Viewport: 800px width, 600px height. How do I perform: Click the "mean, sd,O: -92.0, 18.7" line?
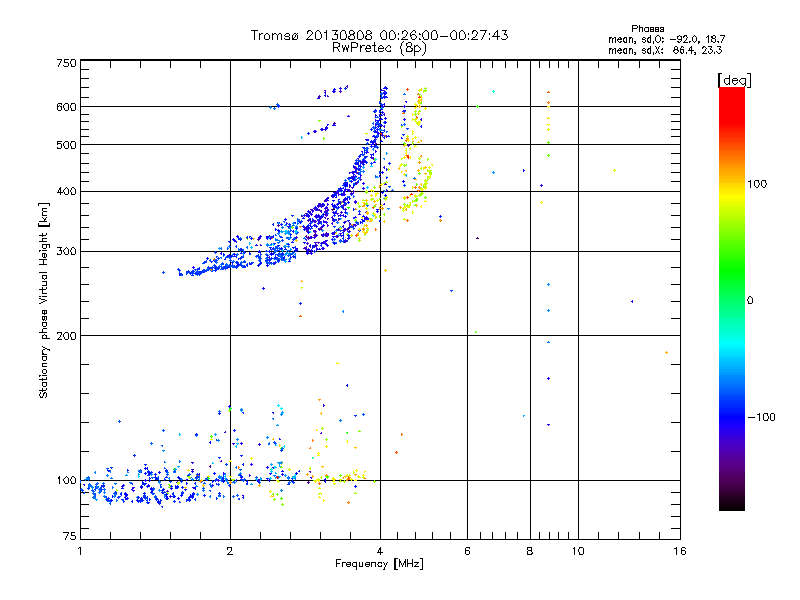666,39
